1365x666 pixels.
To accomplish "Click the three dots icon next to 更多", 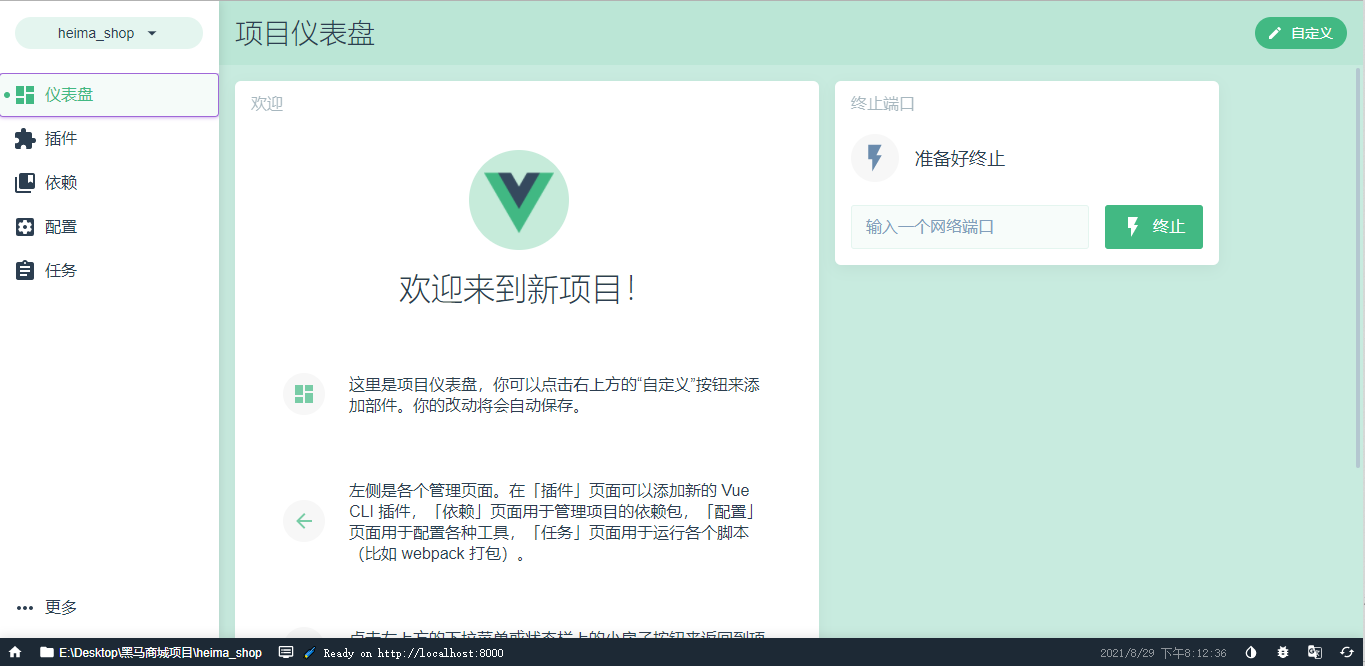I will [x=25, y=608].
